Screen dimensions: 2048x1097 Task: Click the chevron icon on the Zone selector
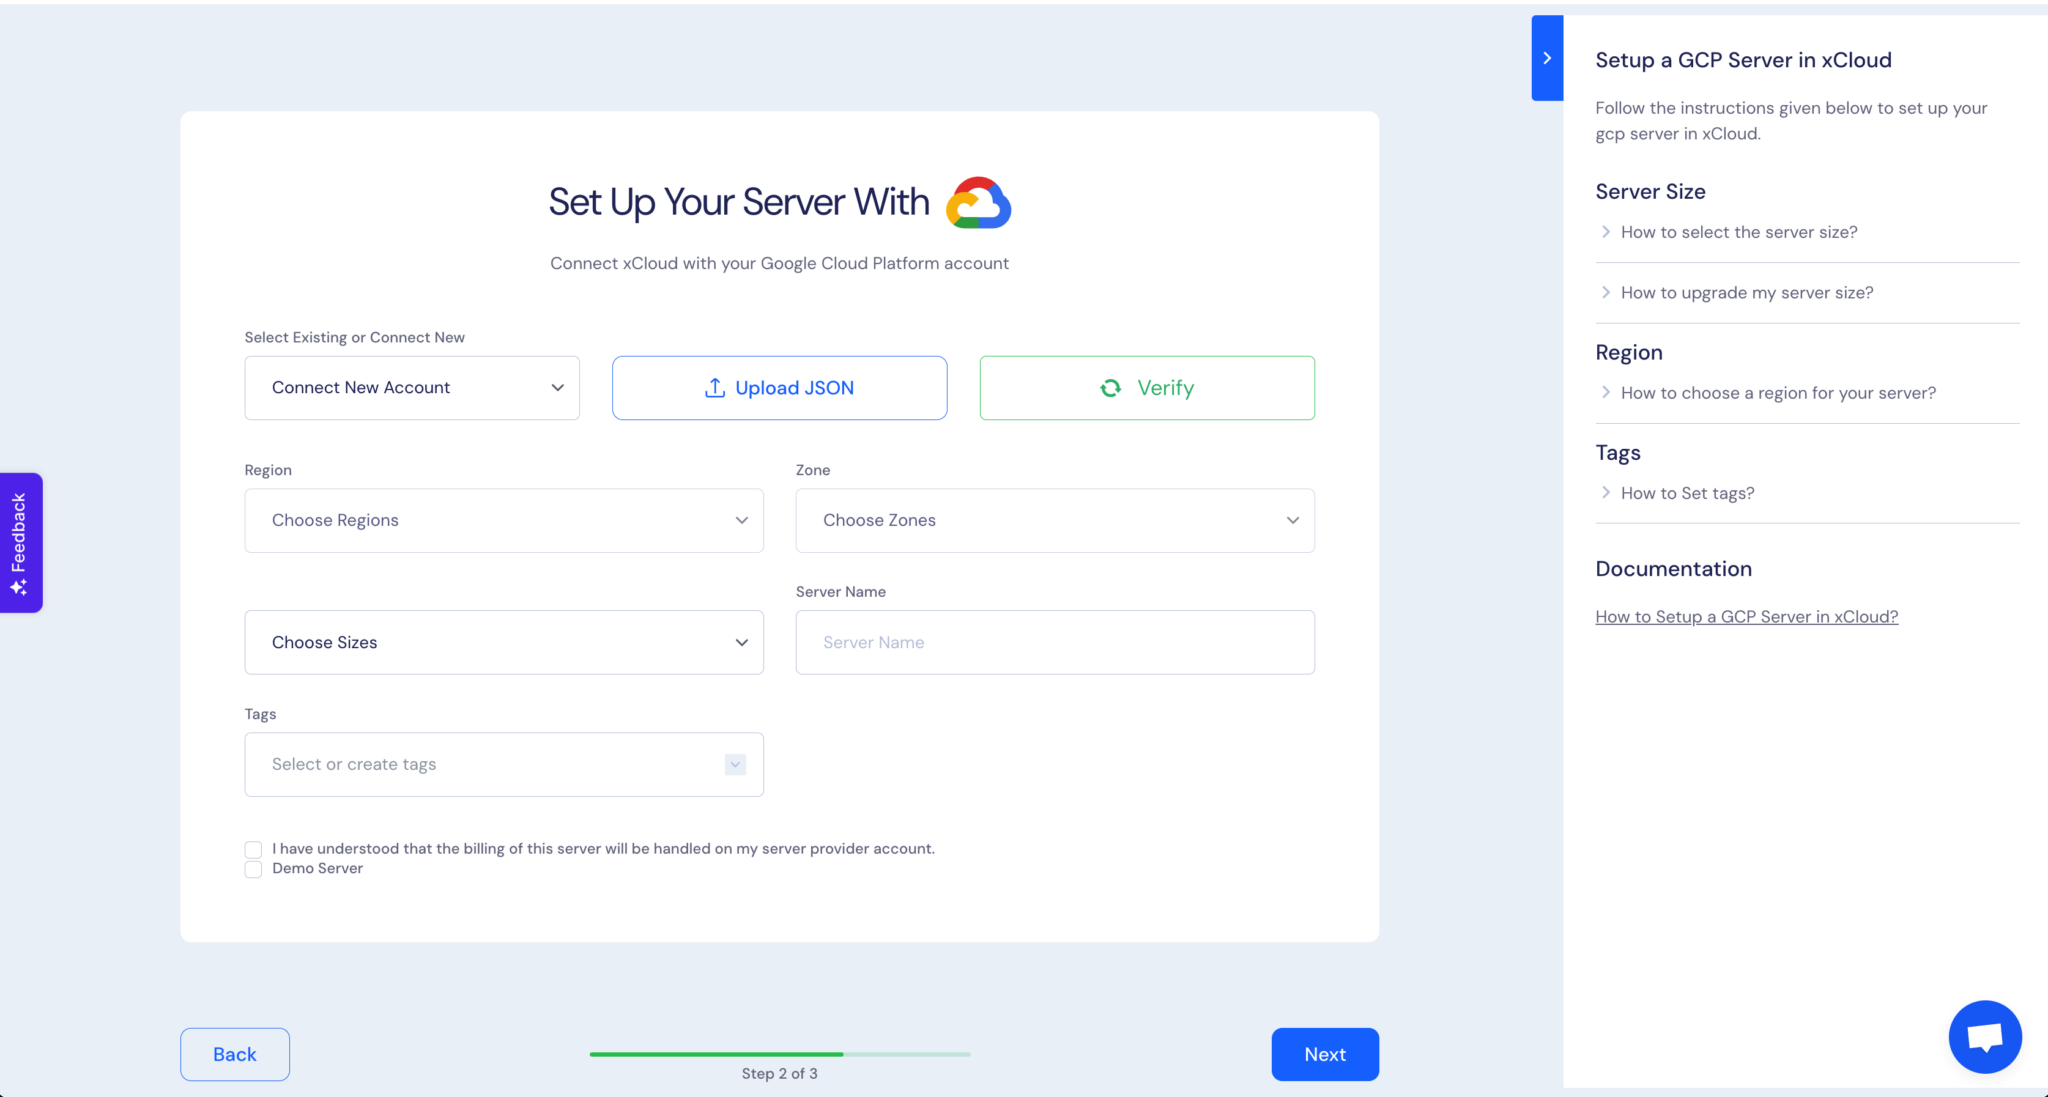pos(1291,520)
